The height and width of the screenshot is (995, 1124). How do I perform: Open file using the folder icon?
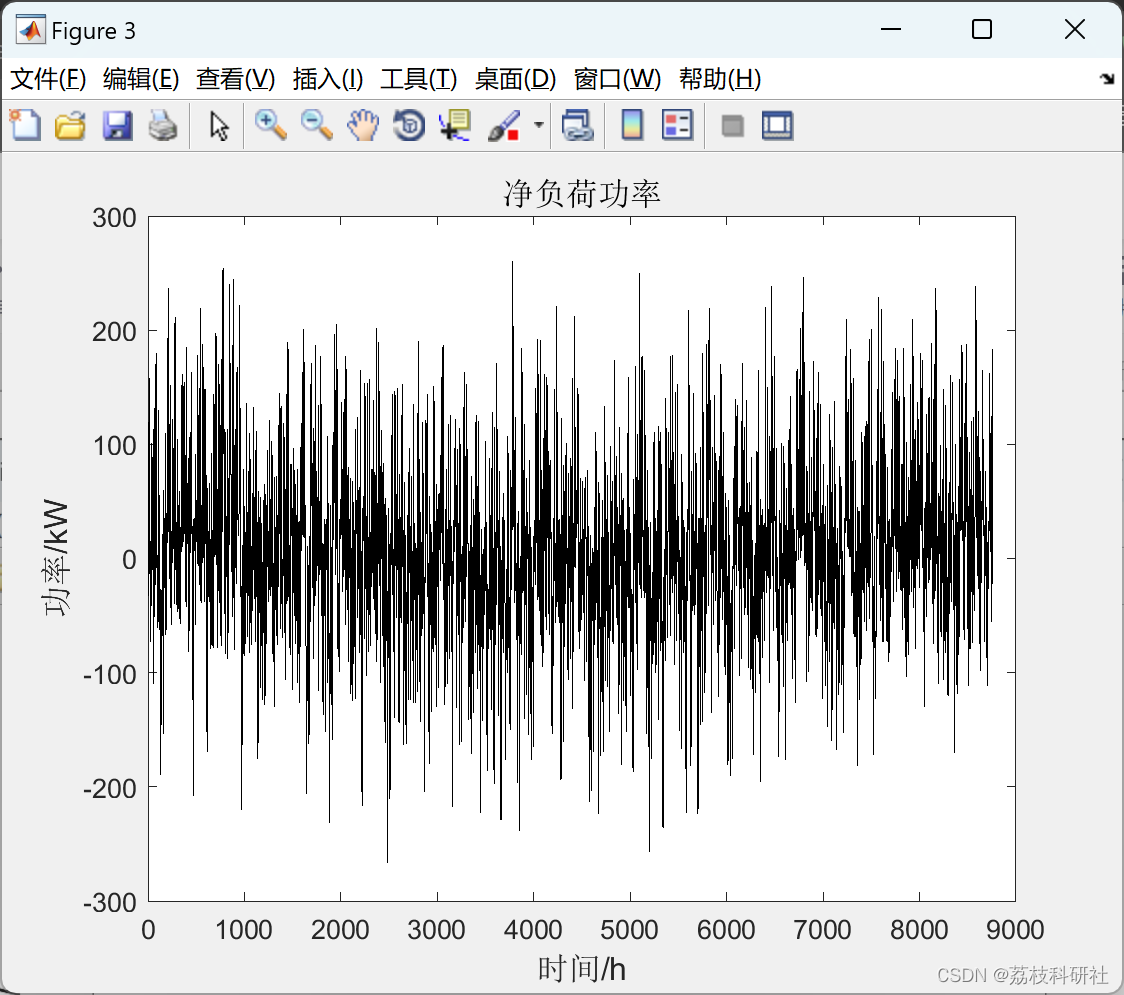(x=70, y=125)
